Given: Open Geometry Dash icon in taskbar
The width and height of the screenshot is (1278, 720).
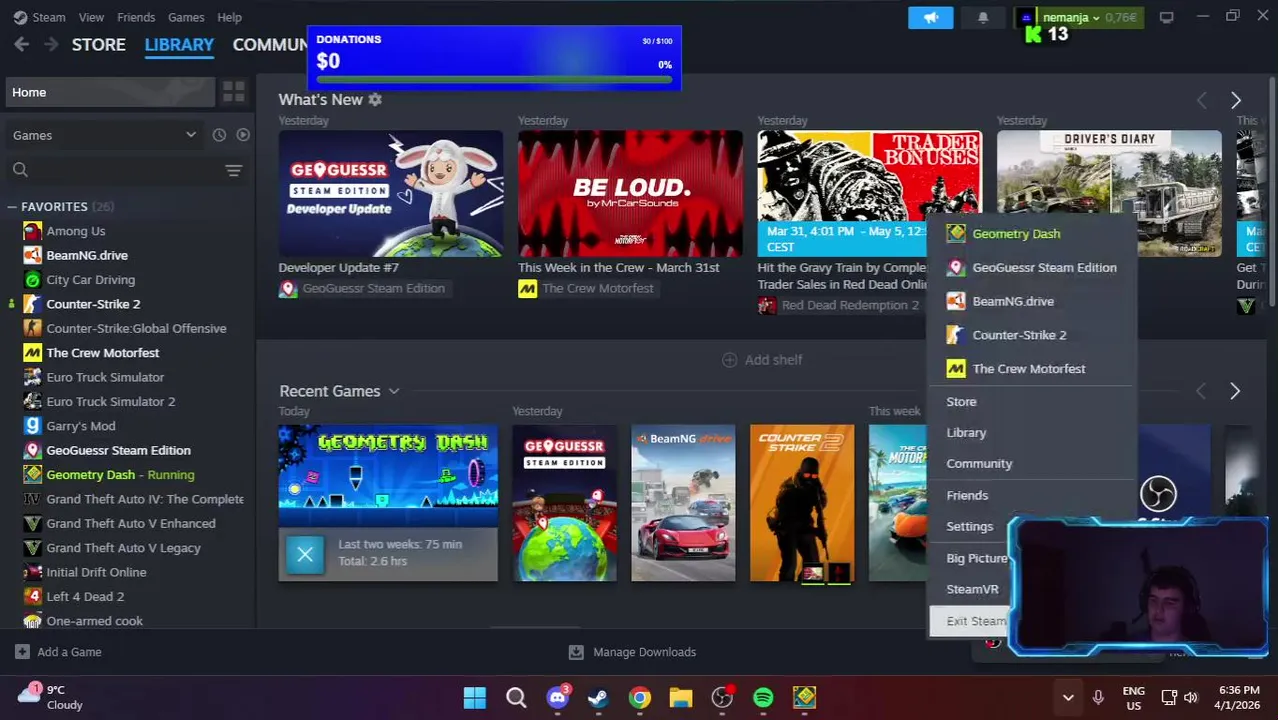Looking at the screenshot, I should 804,697.
